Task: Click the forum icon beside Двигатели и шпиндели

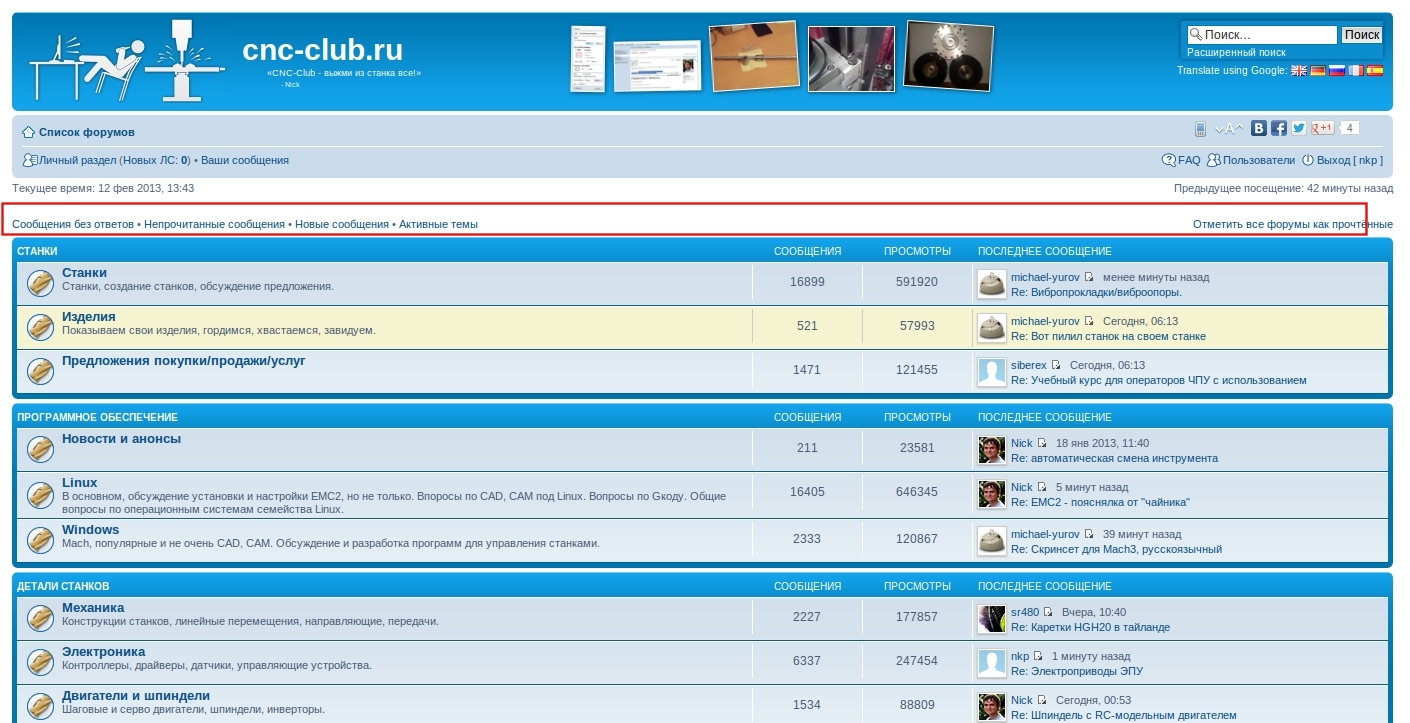Action: (41, 706)
